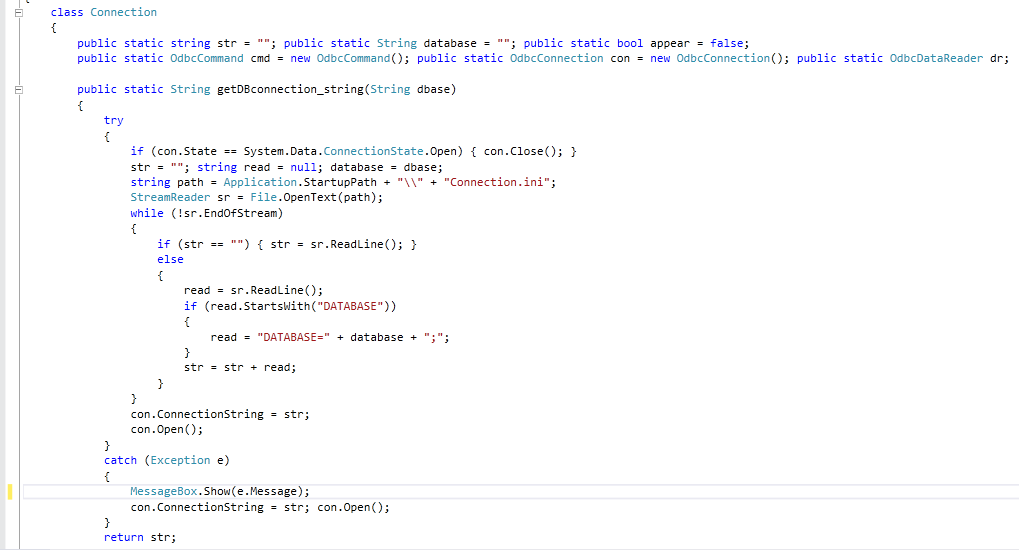Click the 'else' keyword
This screenshot has width=1019, height=550.
(x=170, y=259)
